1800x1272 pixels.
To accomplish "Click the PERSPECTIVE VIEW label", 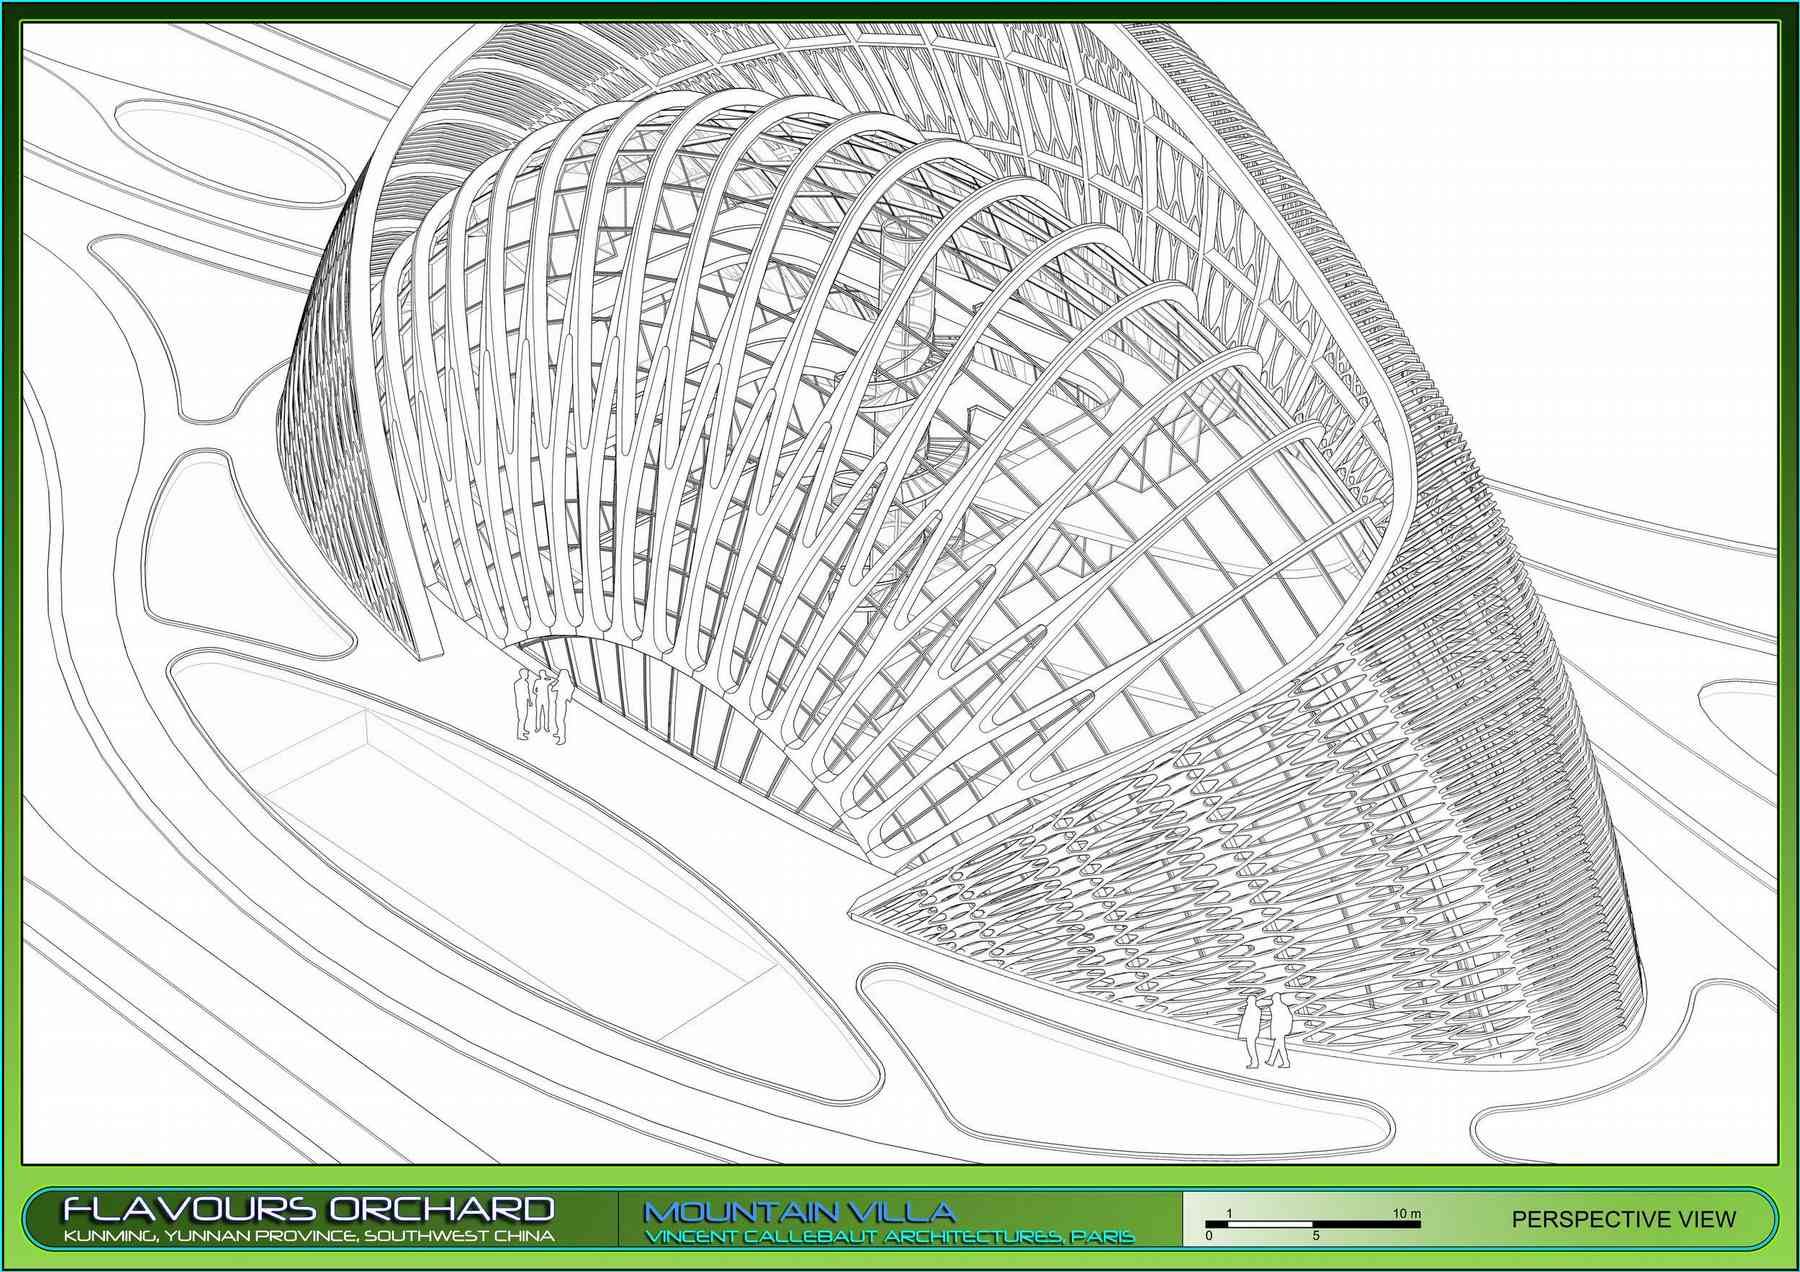I will click(x=1623, y=1219).
